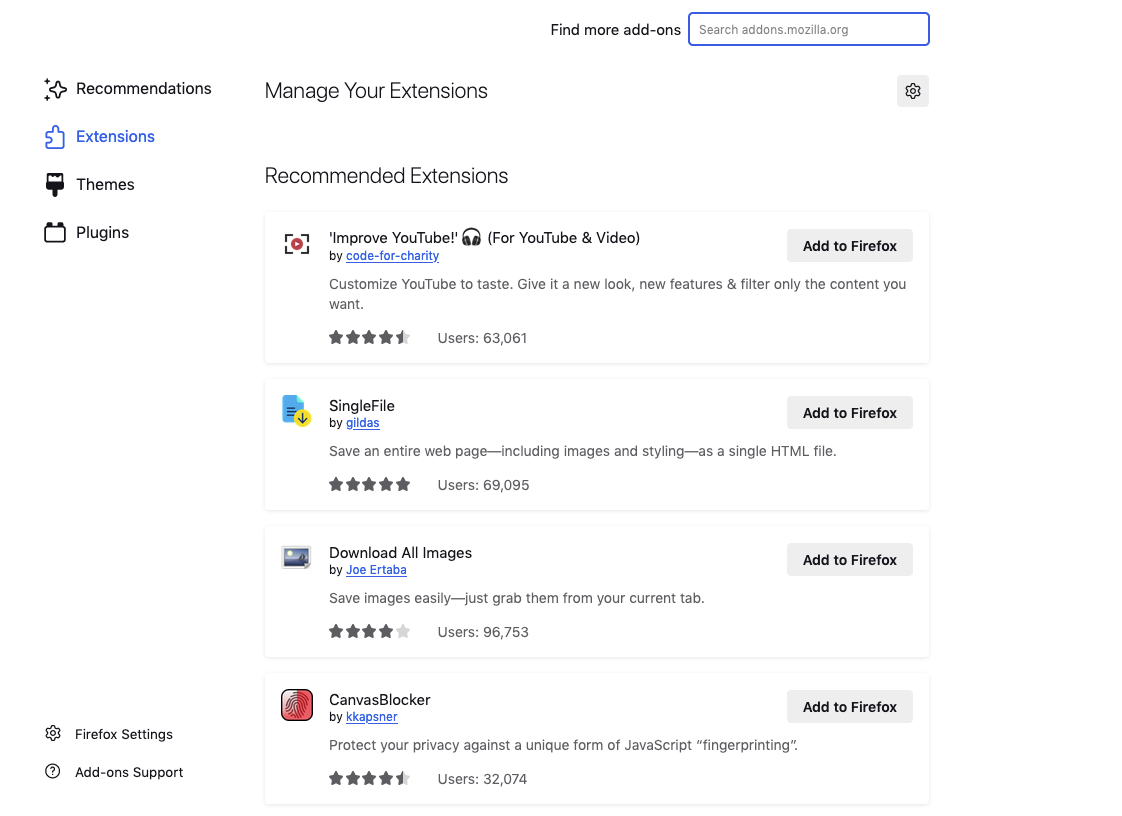This screenshot has height=816, width=1122.
Task: Click the Recommendations sparkle icon
Action: 55,89
